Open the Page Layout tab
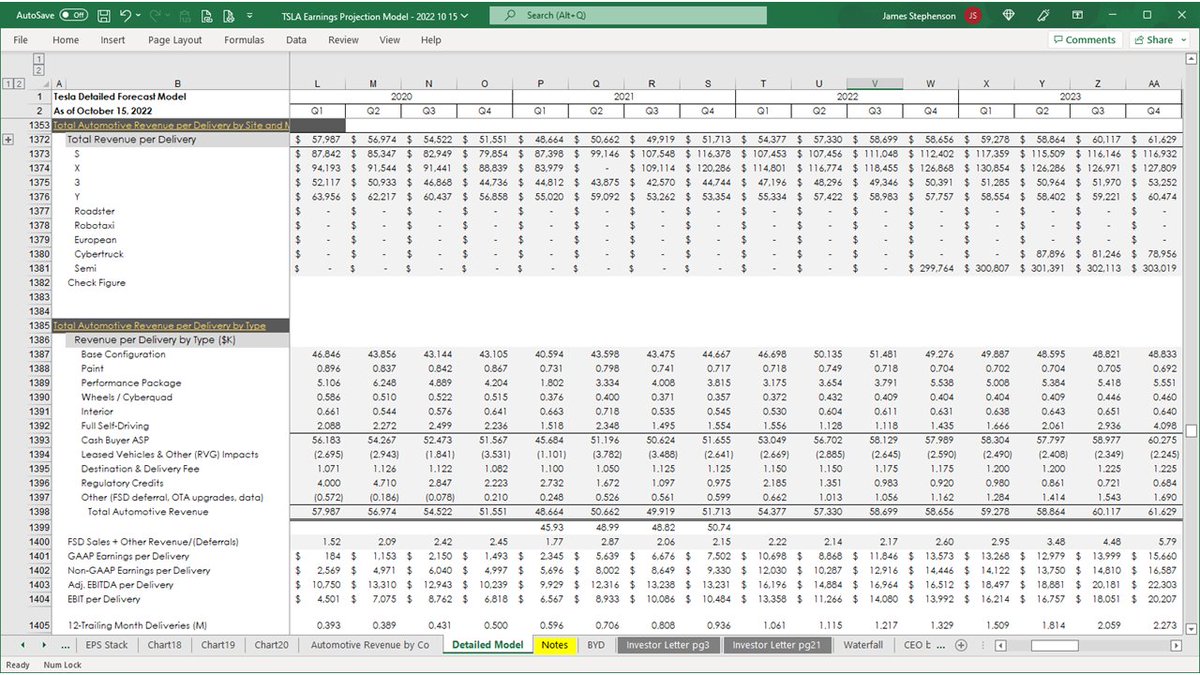Screen dimensions: 1200x675 [175, 40]
